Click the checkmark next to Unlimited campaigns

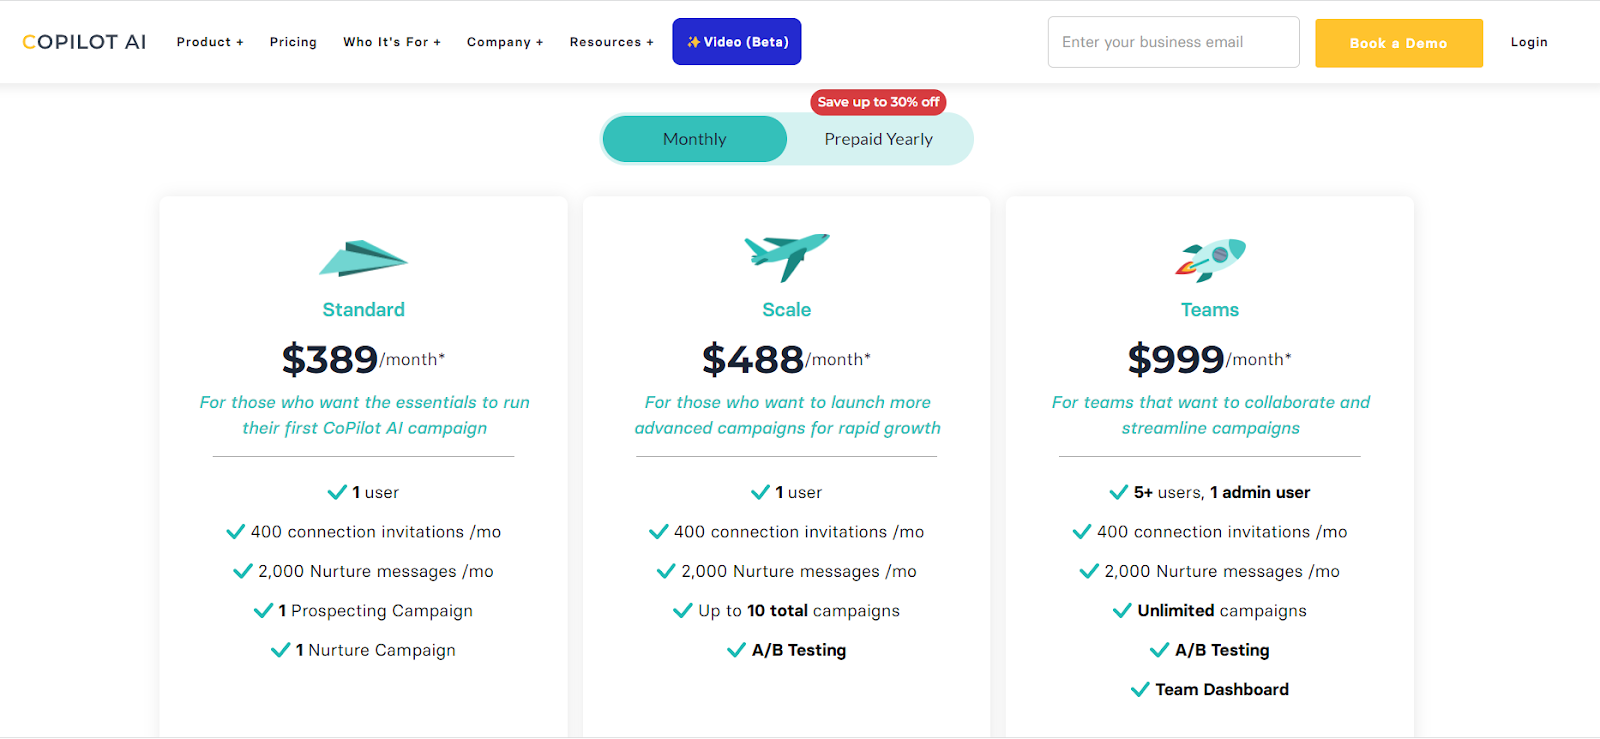pyautogui.click(x=1122, y=611)
